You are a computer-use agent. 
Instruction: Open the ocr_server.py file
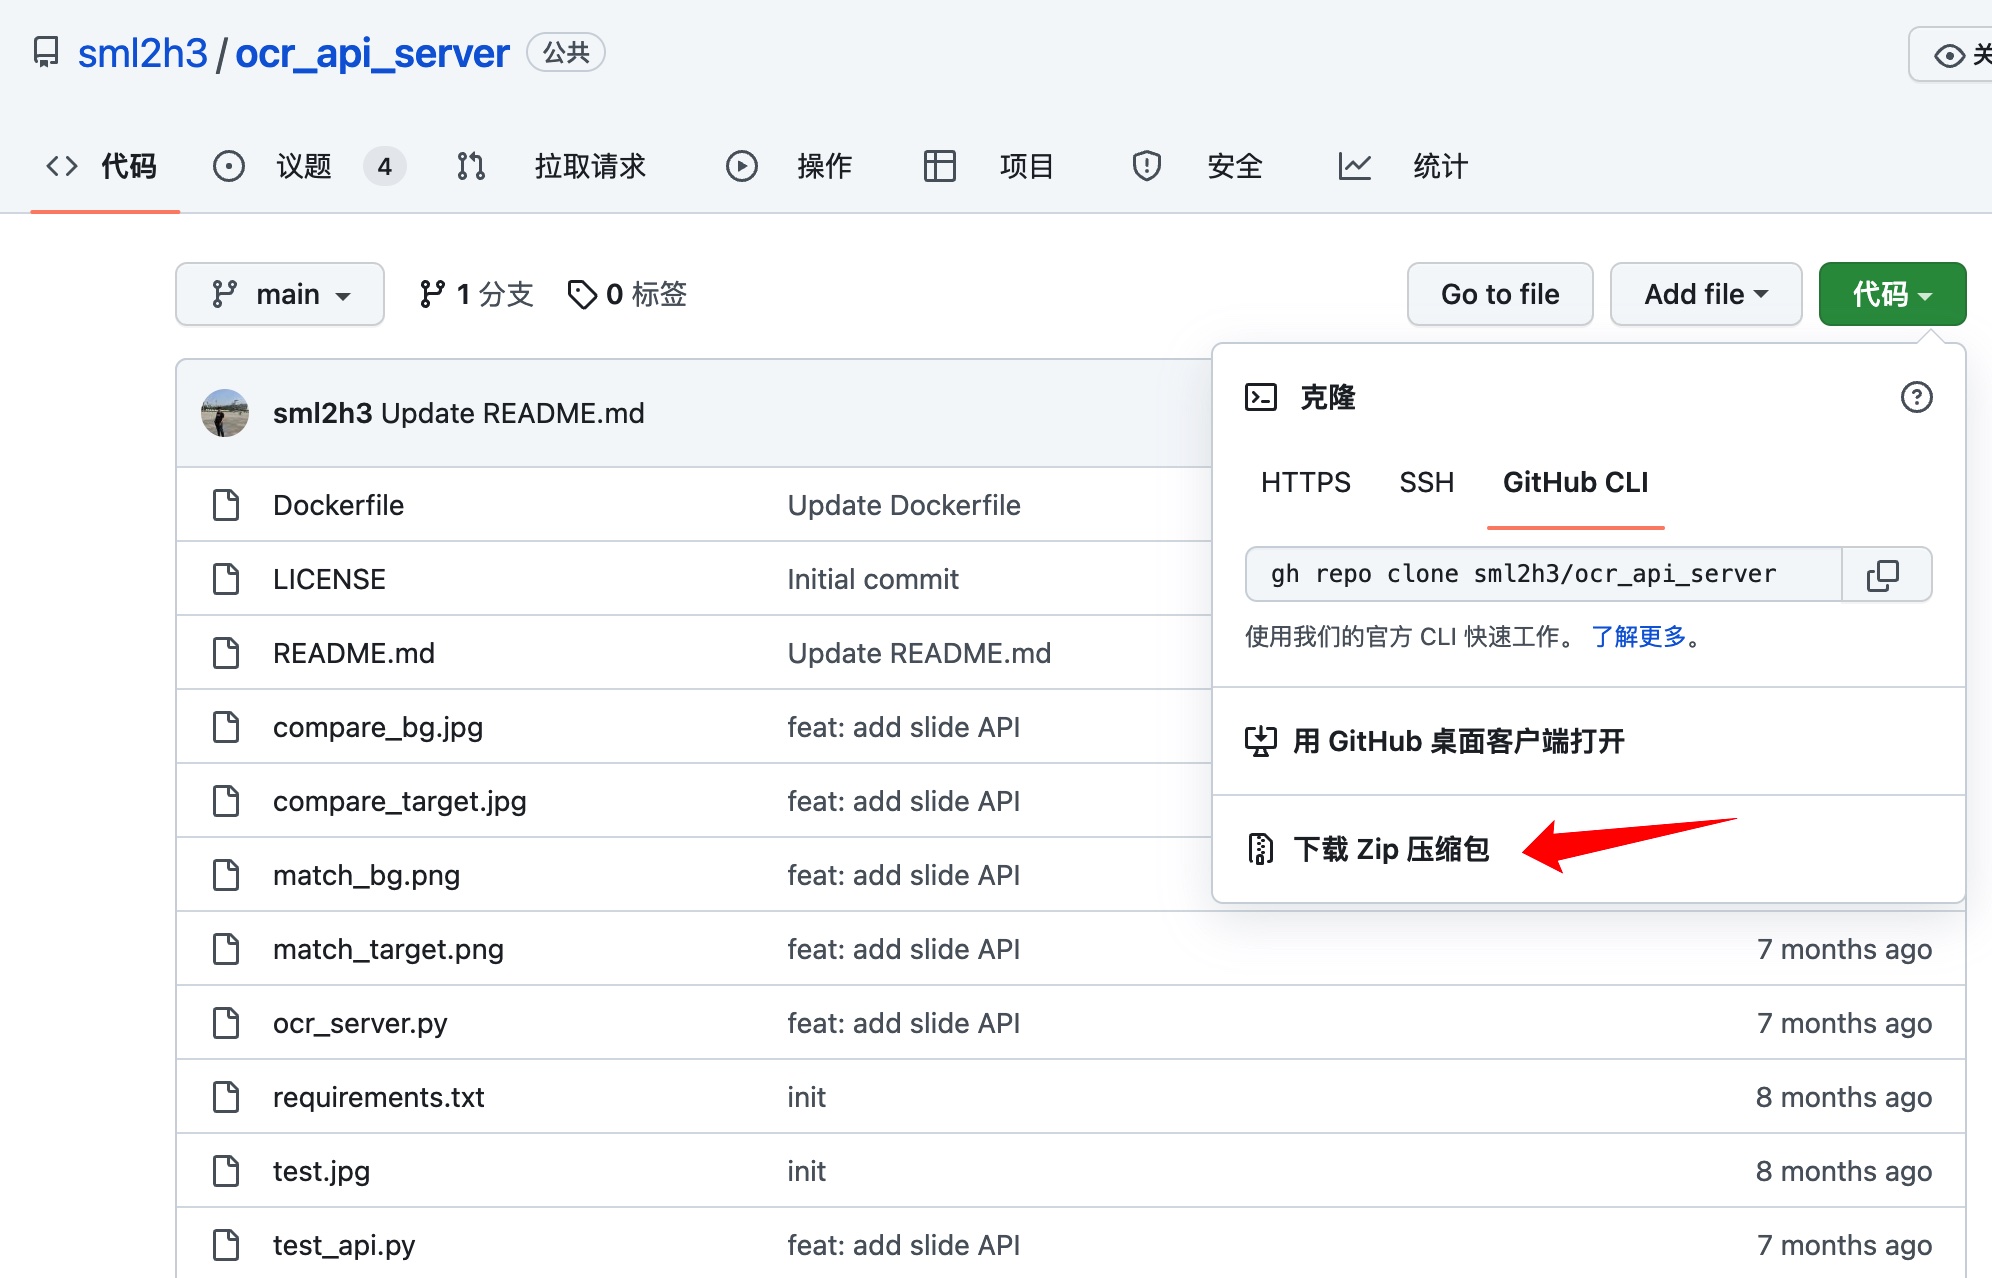click(x=360, y=1023)
